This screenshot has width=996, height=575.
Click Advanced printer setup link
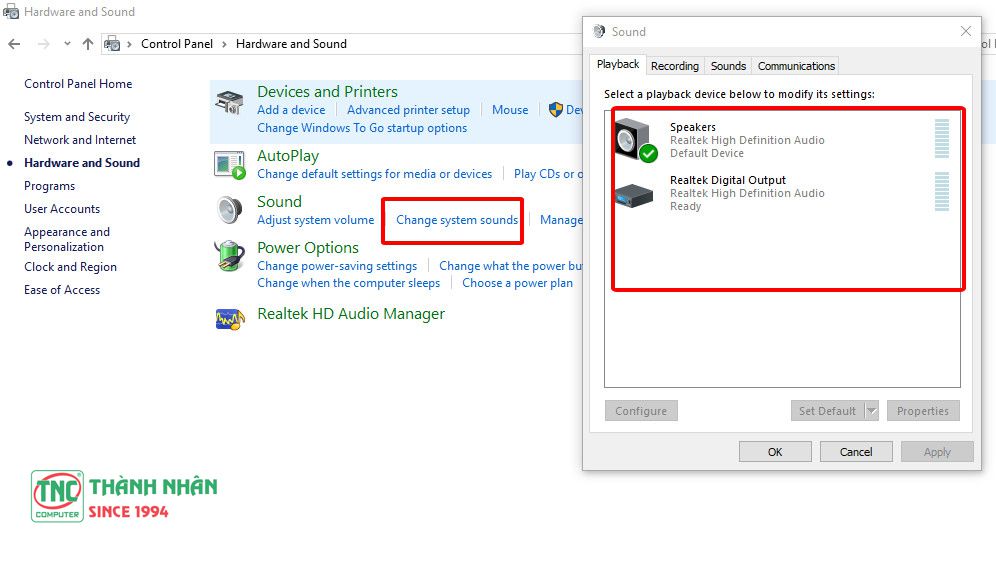click(x=408, y=110)
